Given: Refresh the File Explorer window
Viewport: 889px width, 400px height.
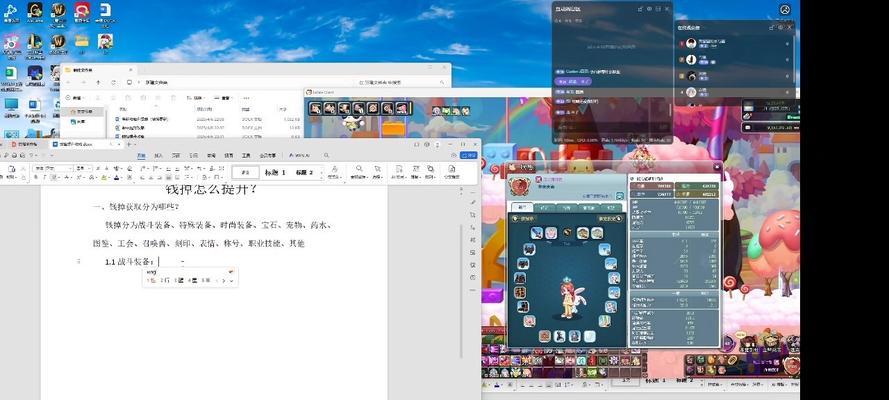Looking at the screenshot, I should click(114, 82).
